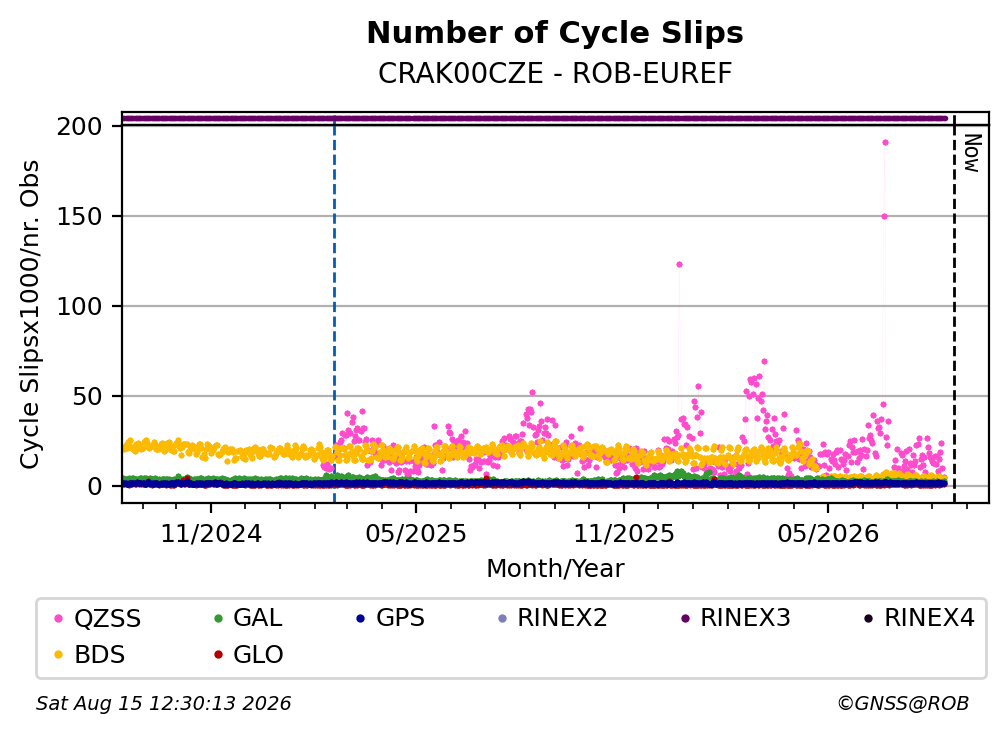Image resolution: width=1008 pixels, height=734 pixels.
Task: Click the highest QZSS outlier point near 190
Action: tap(885, 143)
